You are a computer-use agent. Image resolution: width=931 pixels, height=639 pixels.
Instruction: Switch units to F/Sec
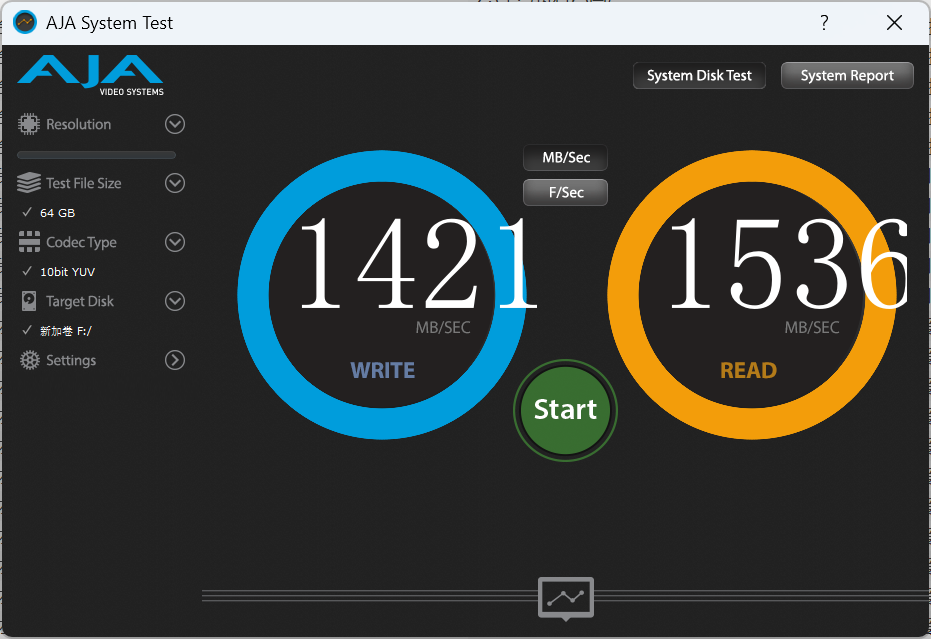pyautogui.click(x=565, y=192)
